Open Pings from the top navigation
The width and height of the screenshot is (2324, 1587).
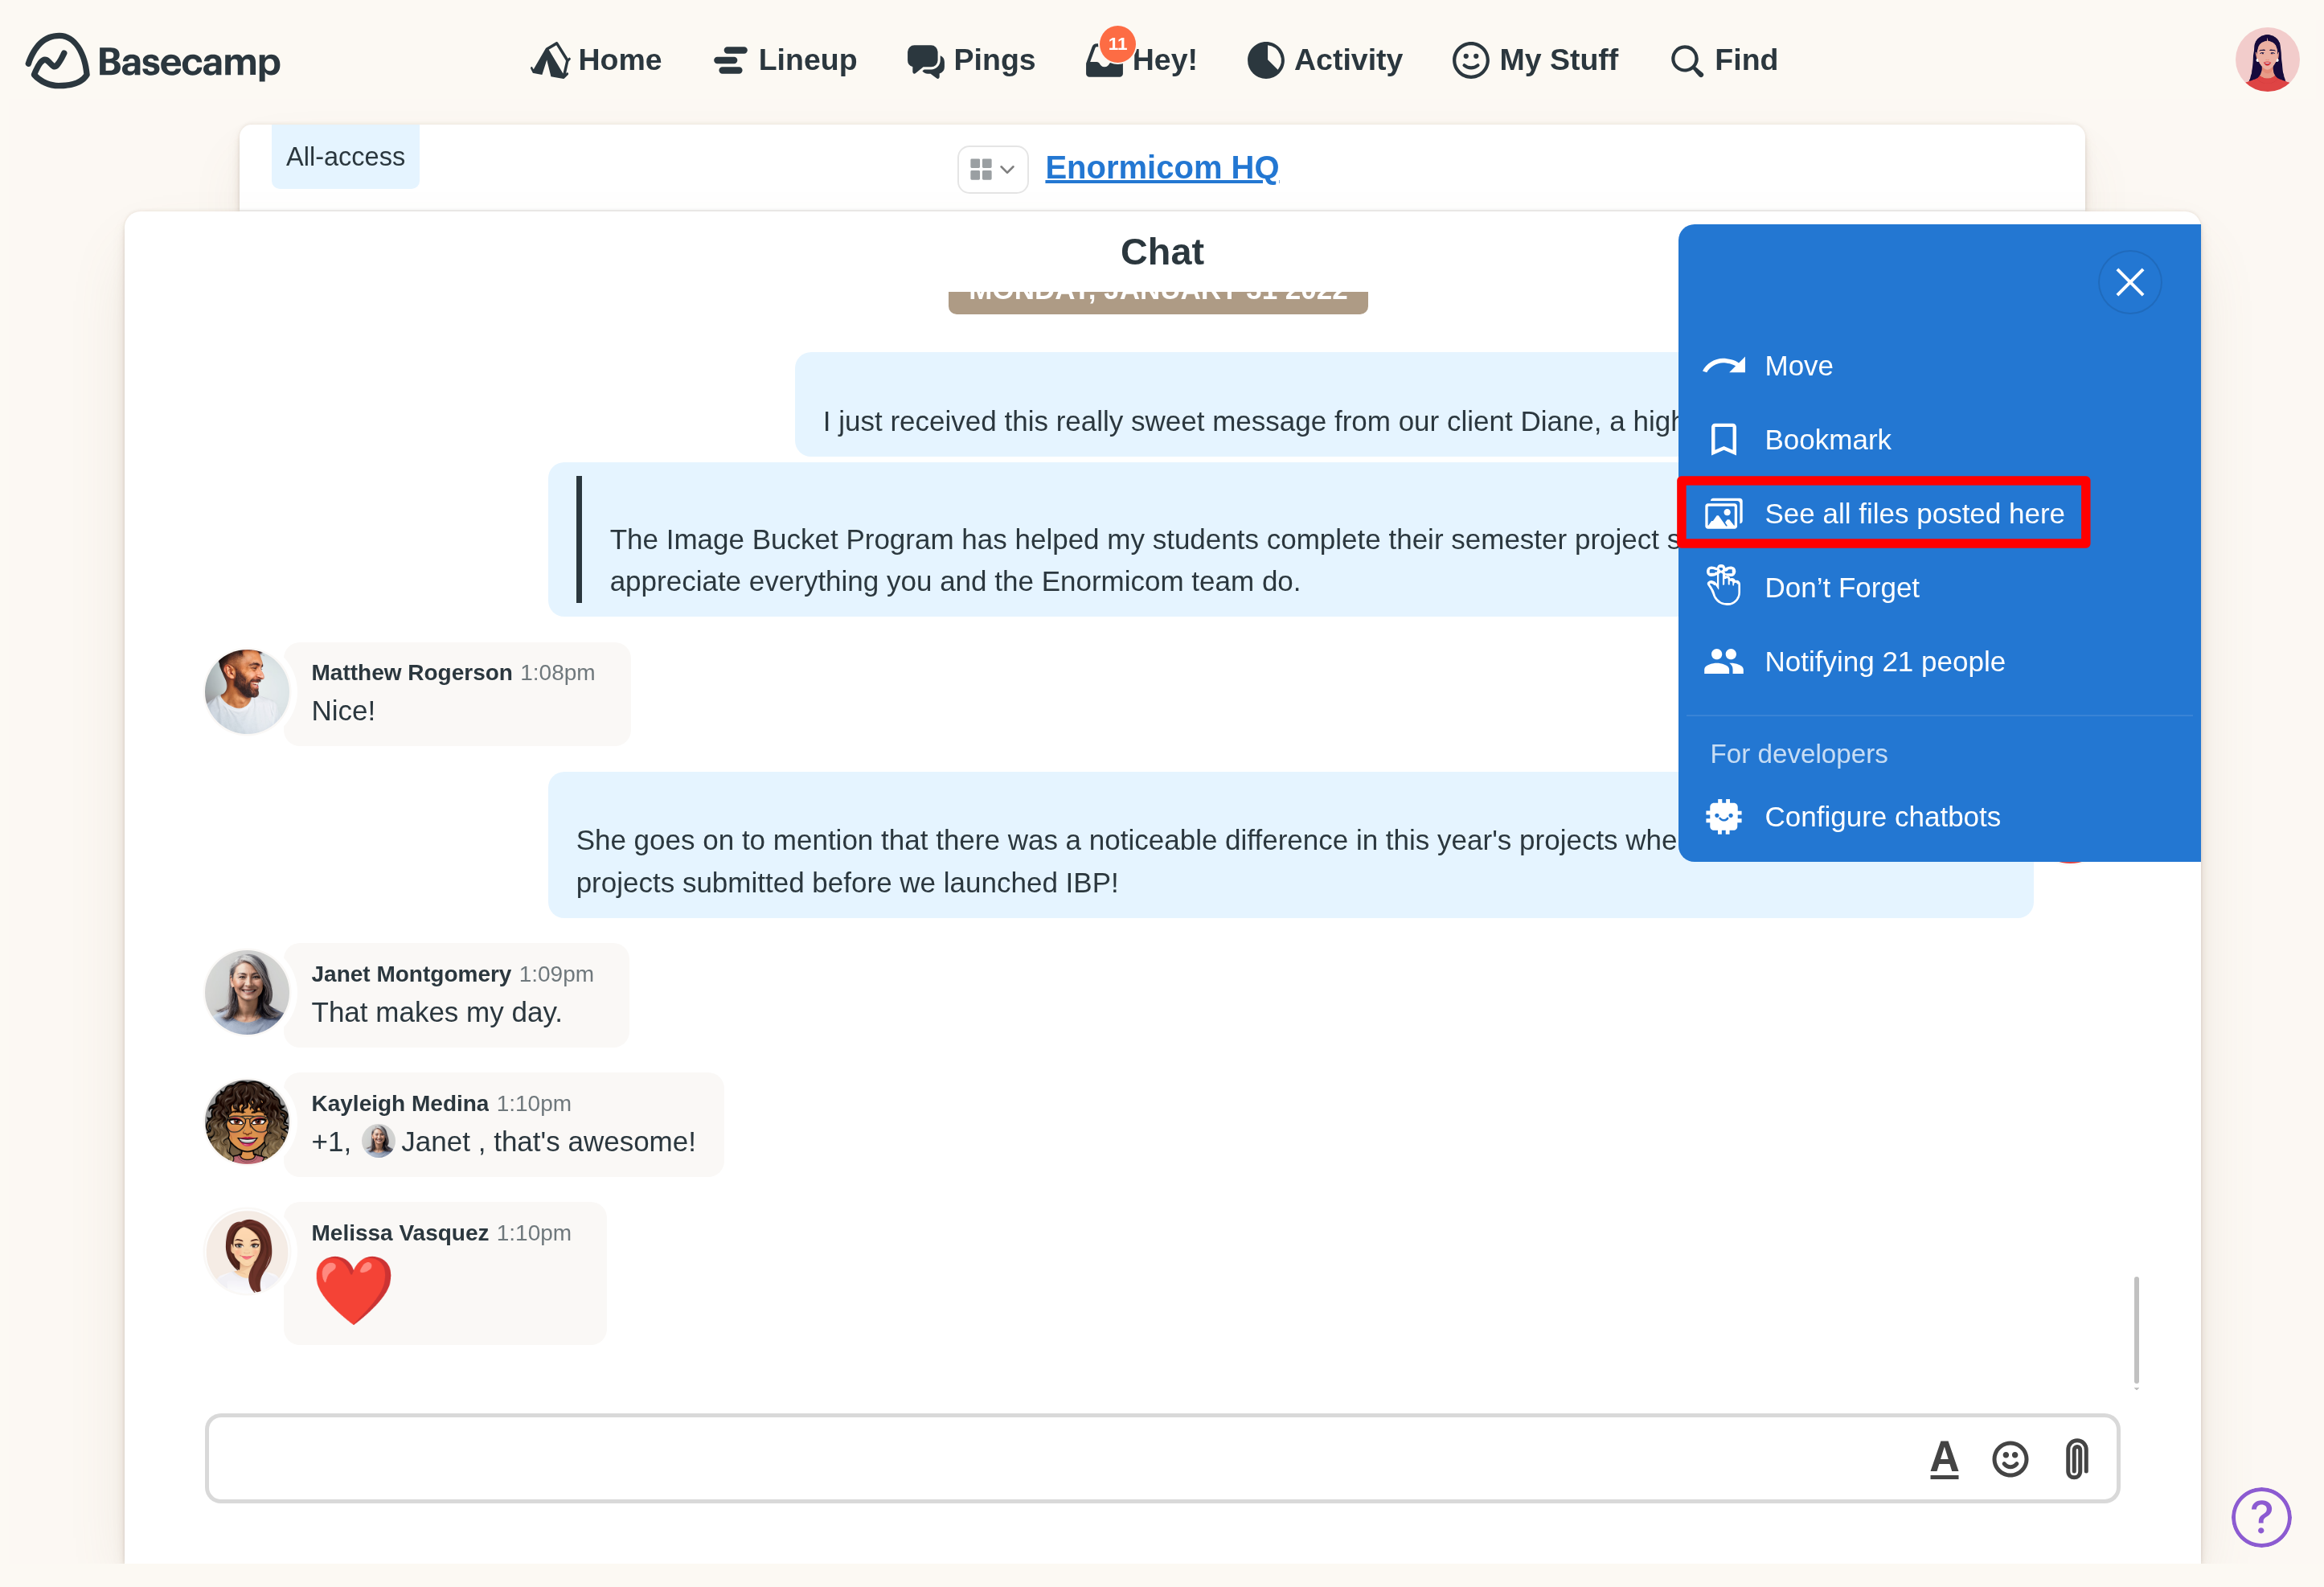click(971, 60)
